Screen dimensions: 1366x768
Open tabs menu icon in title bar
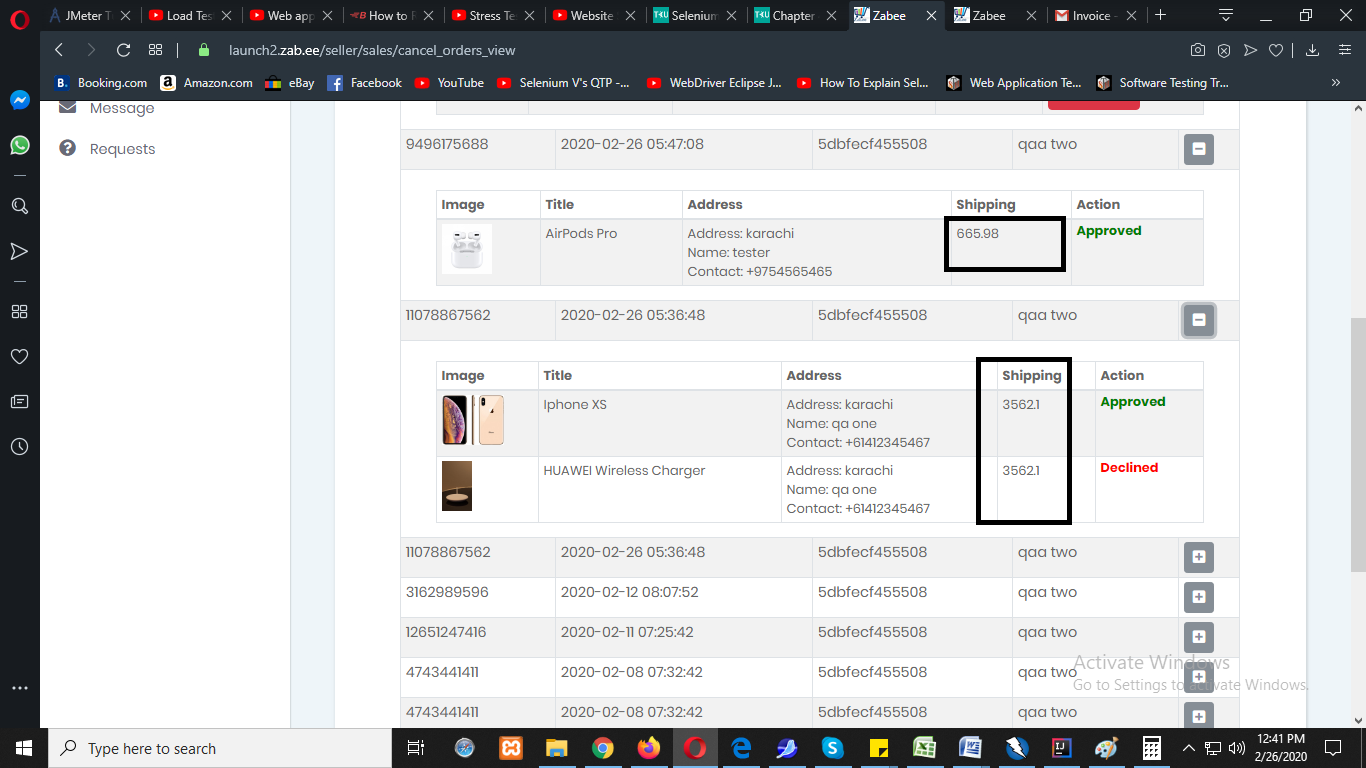pyautogui.click(x=1226, y=15)
